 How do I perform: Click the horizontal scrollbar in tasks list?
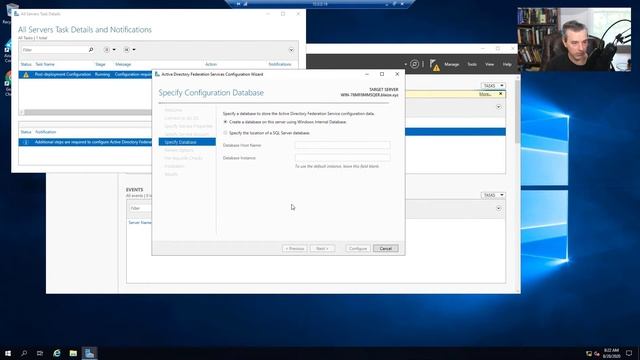[88, 112]
